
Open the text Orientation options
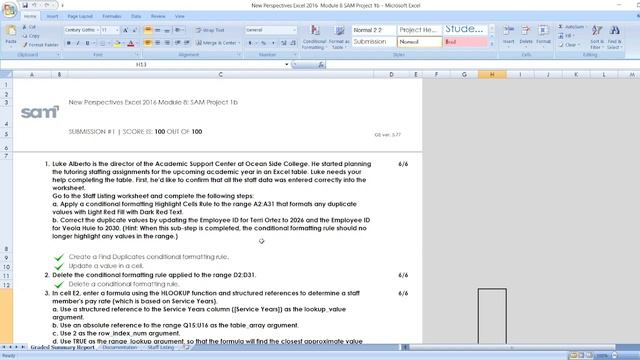tap(179, 30)
